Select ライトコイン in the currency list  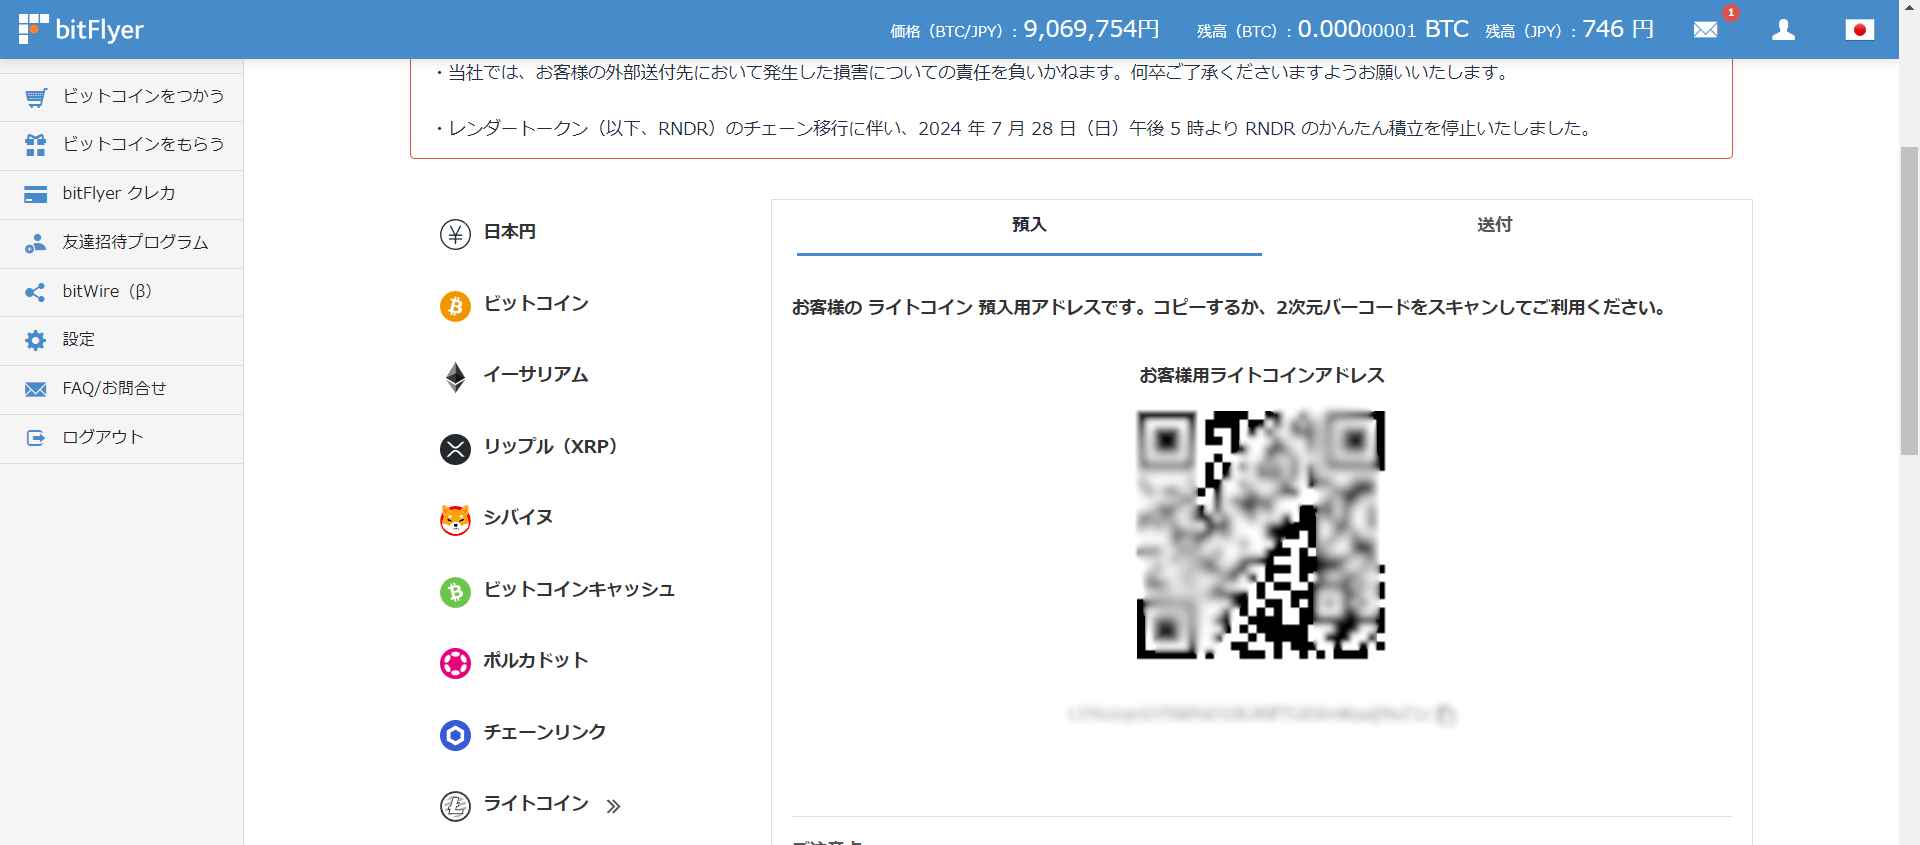click(x=536, y=804)
